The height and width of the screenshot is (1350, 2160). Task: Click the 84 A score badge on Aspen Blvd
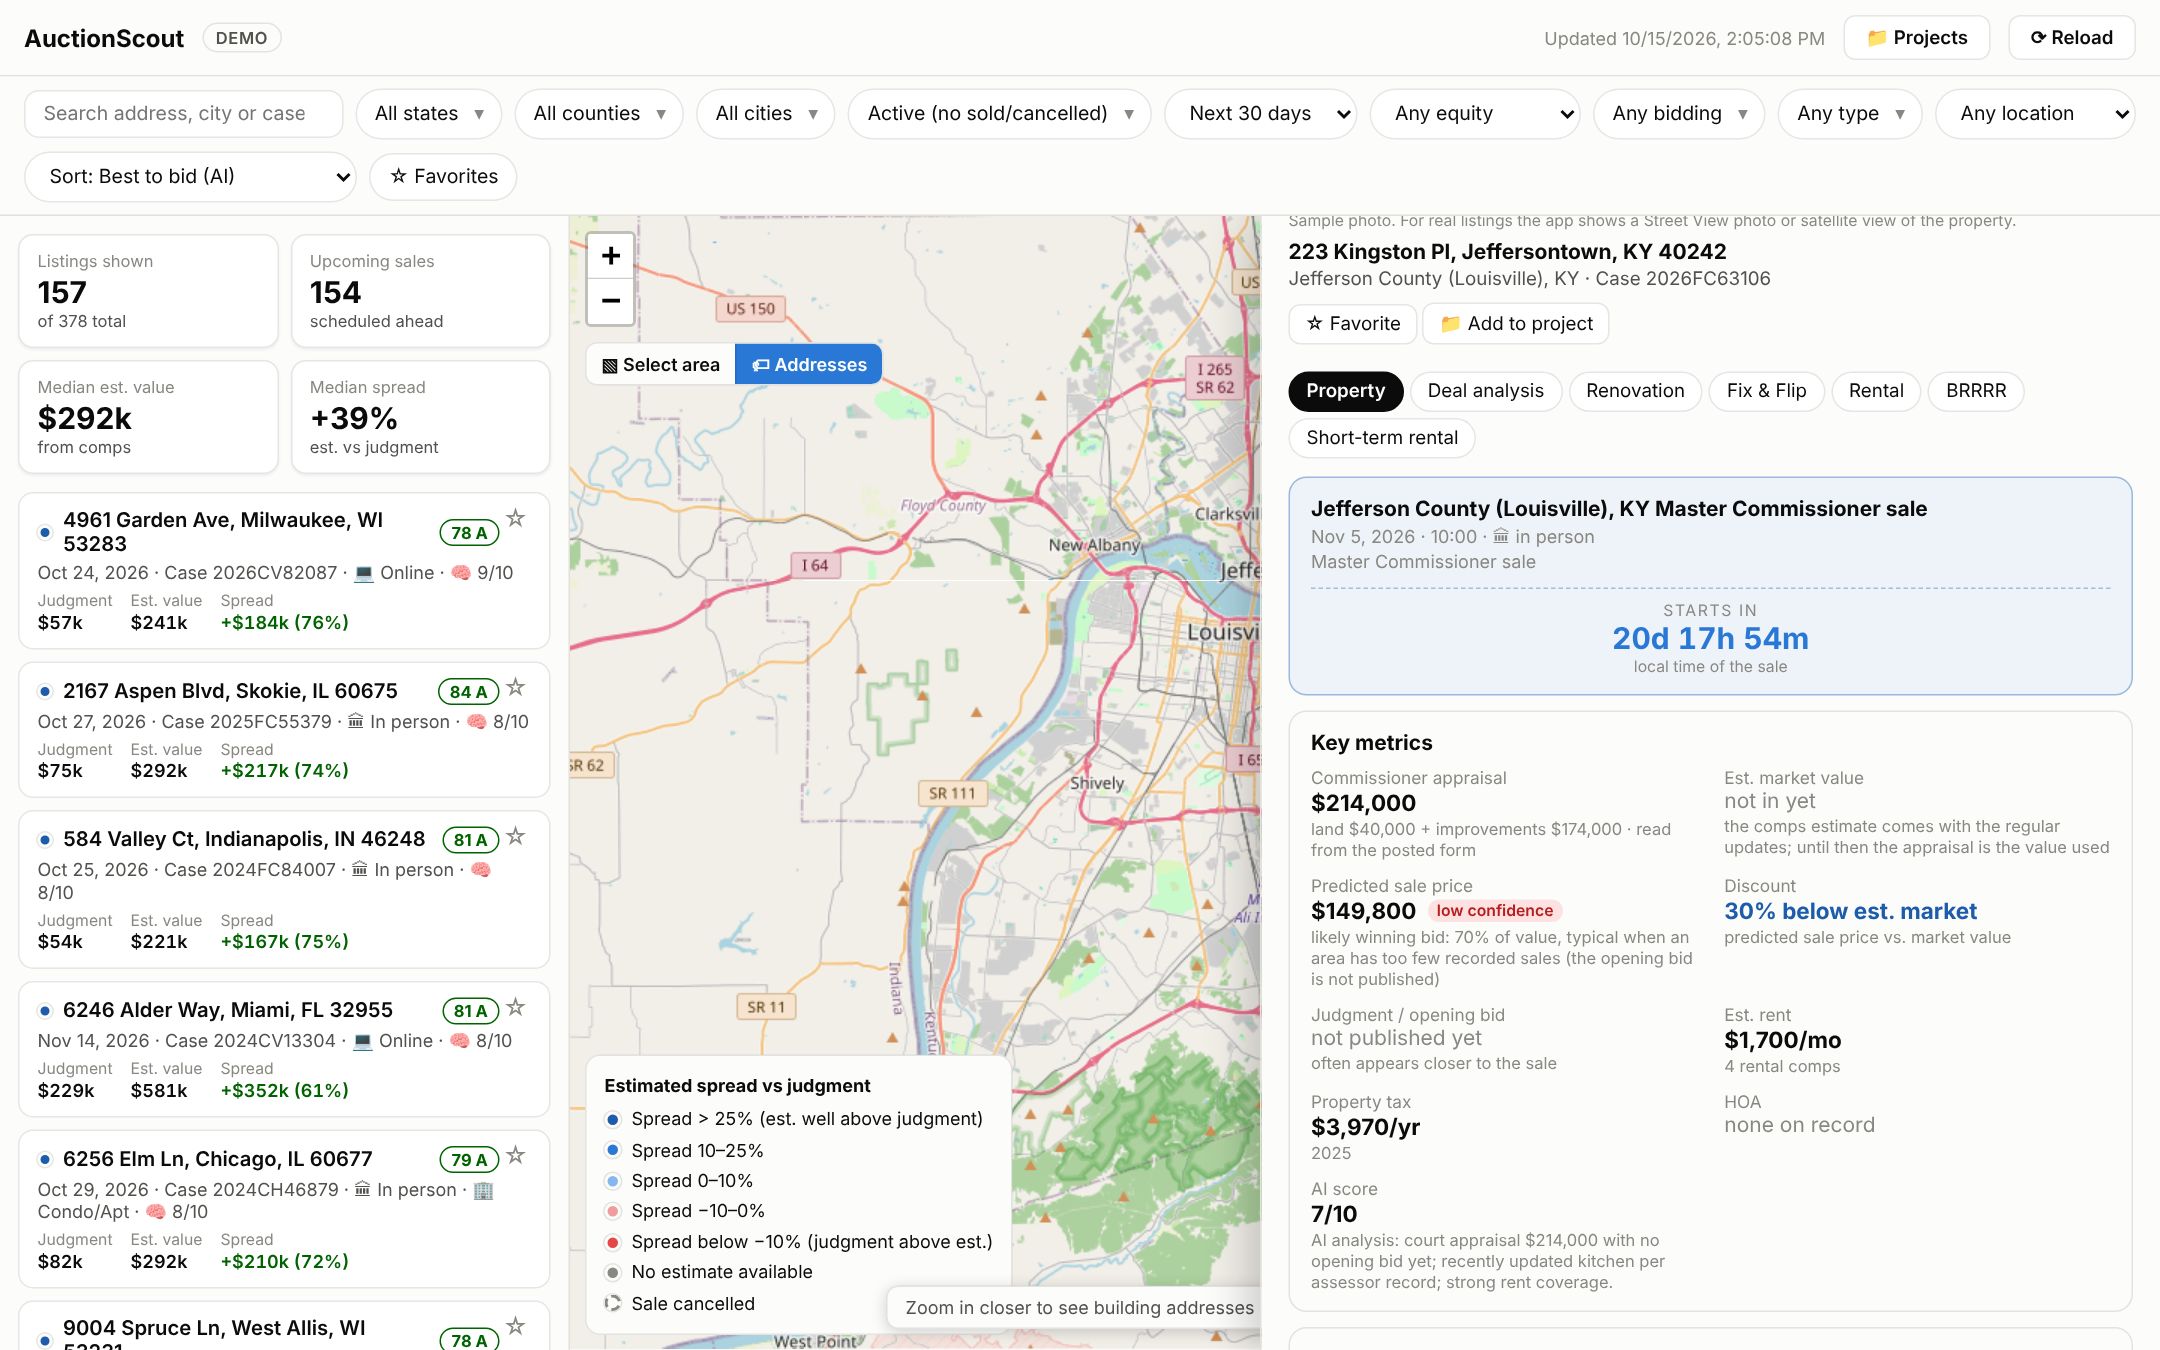468,691
